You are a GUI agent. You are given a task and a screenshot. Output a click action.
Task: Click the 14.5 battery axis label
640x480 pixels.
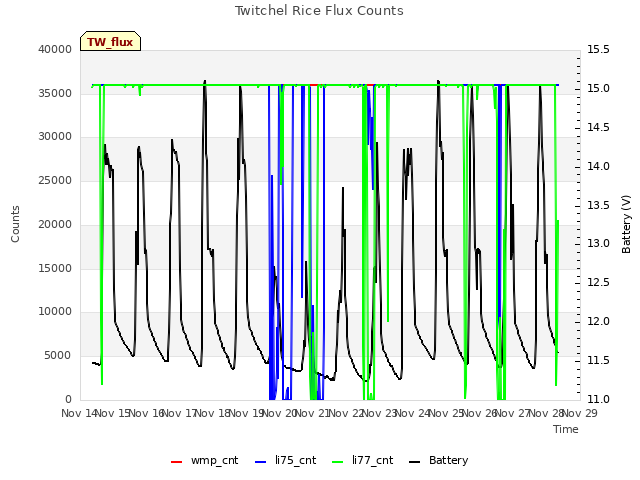click(598, 127)
